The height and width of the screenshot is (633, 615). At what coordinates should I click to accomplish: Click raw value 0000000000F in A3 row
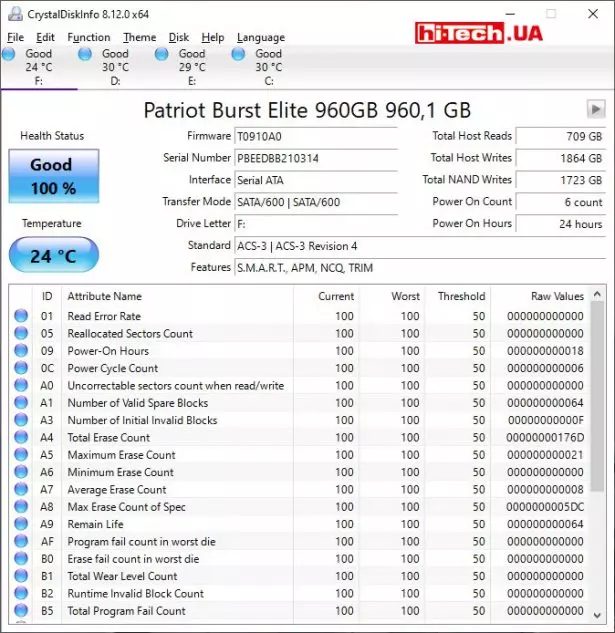[546, 420]
